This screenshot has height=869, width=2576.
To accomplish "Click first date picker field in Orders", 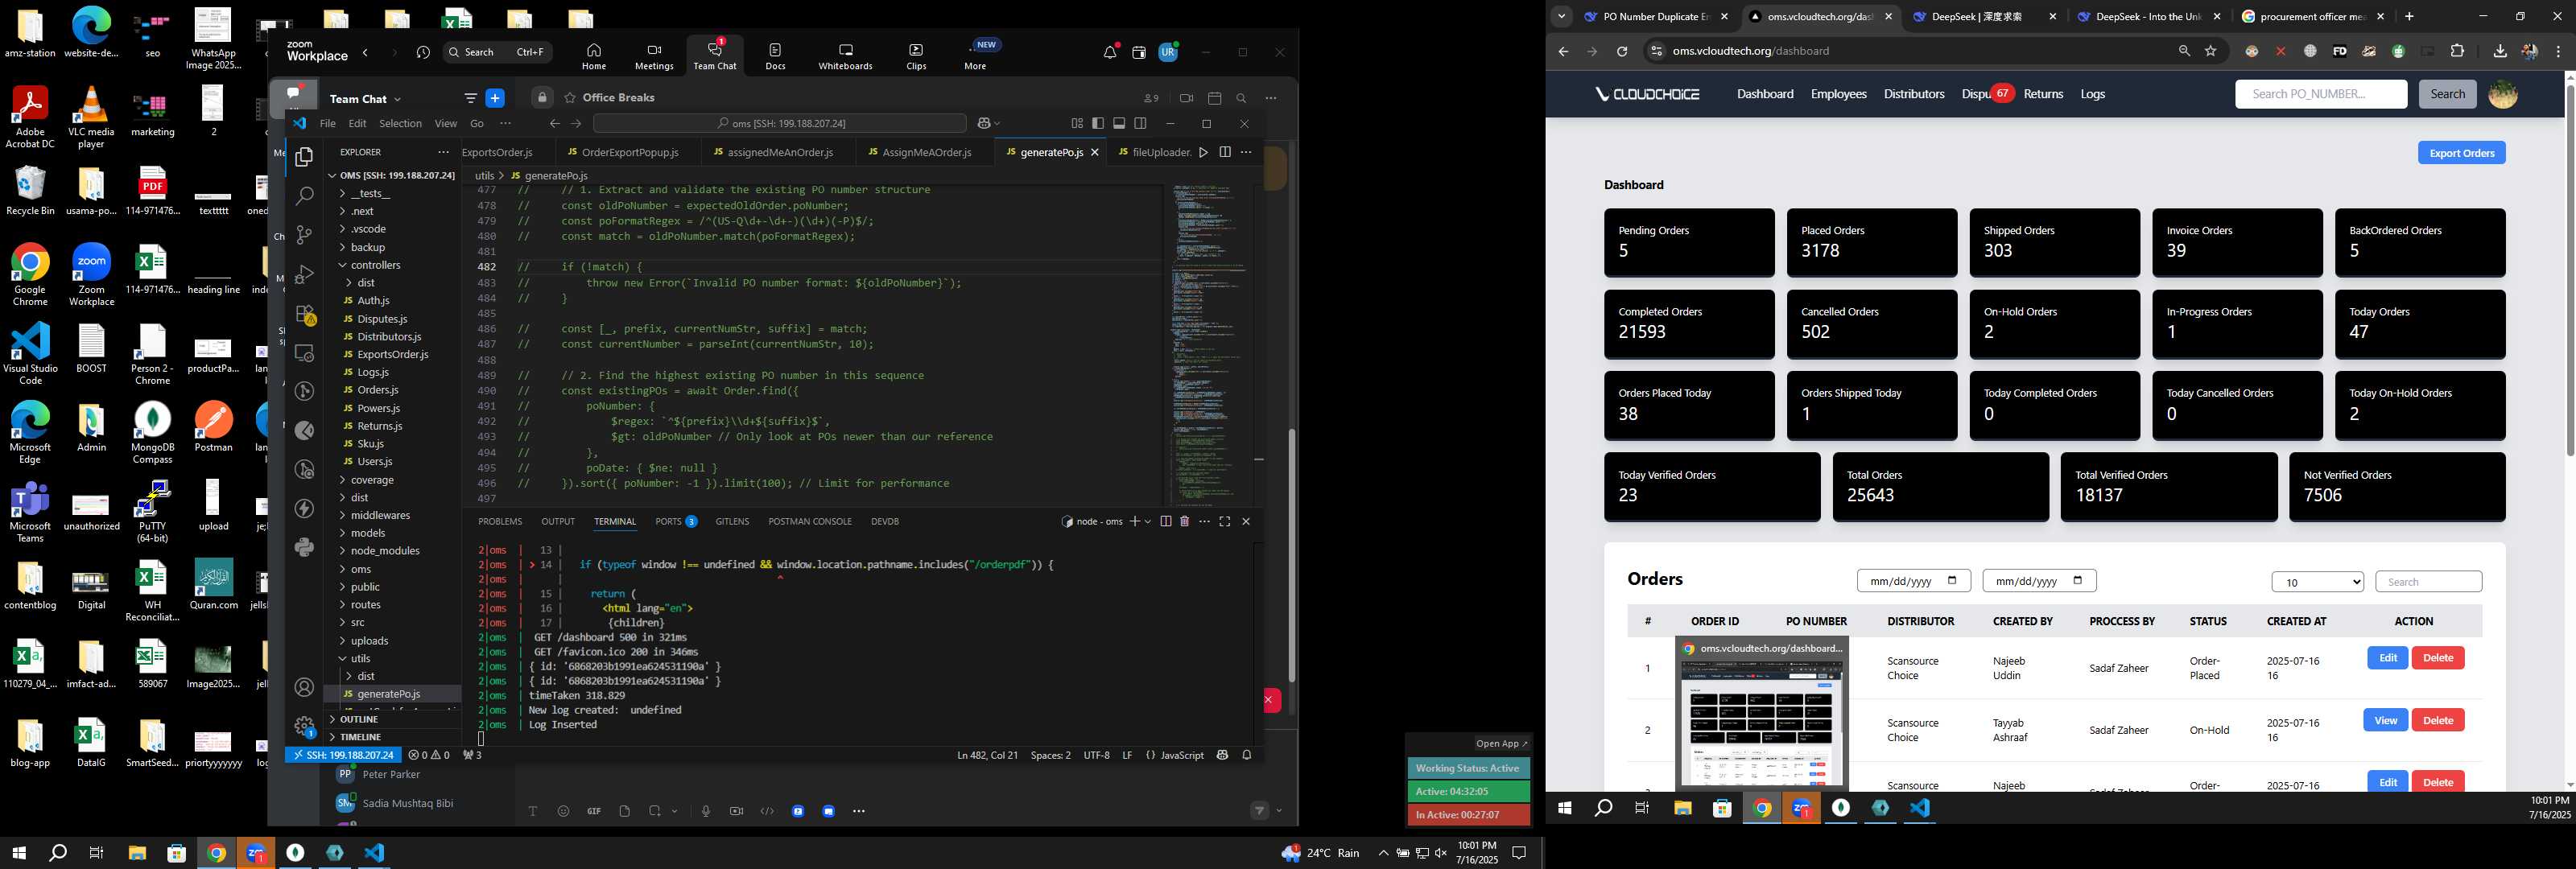I will pyautogui.click(x=1913, y=581).
